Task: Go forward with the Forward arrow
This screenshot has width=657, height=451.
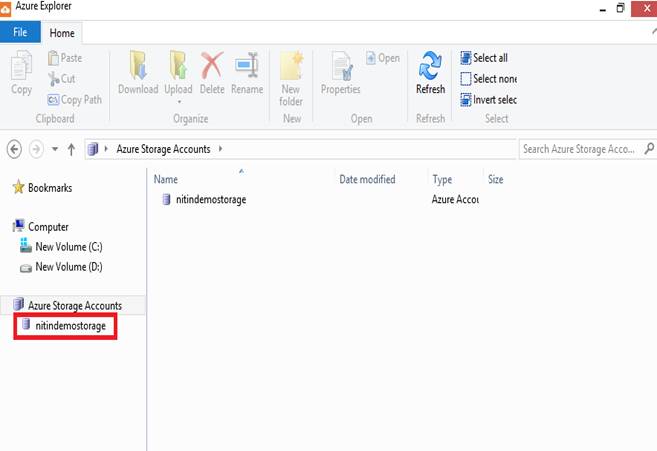Action: [36, 149]
